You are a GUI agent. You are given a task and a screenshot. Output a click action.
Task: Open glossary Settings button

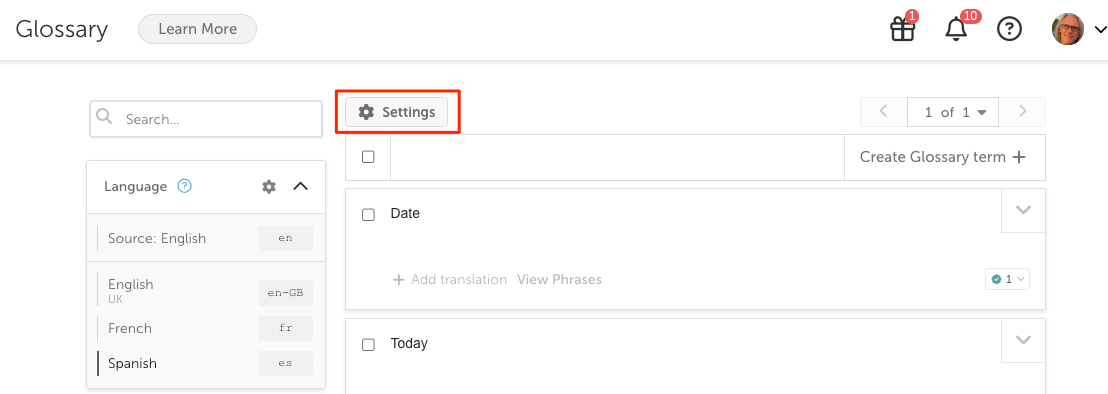[396, 112]
